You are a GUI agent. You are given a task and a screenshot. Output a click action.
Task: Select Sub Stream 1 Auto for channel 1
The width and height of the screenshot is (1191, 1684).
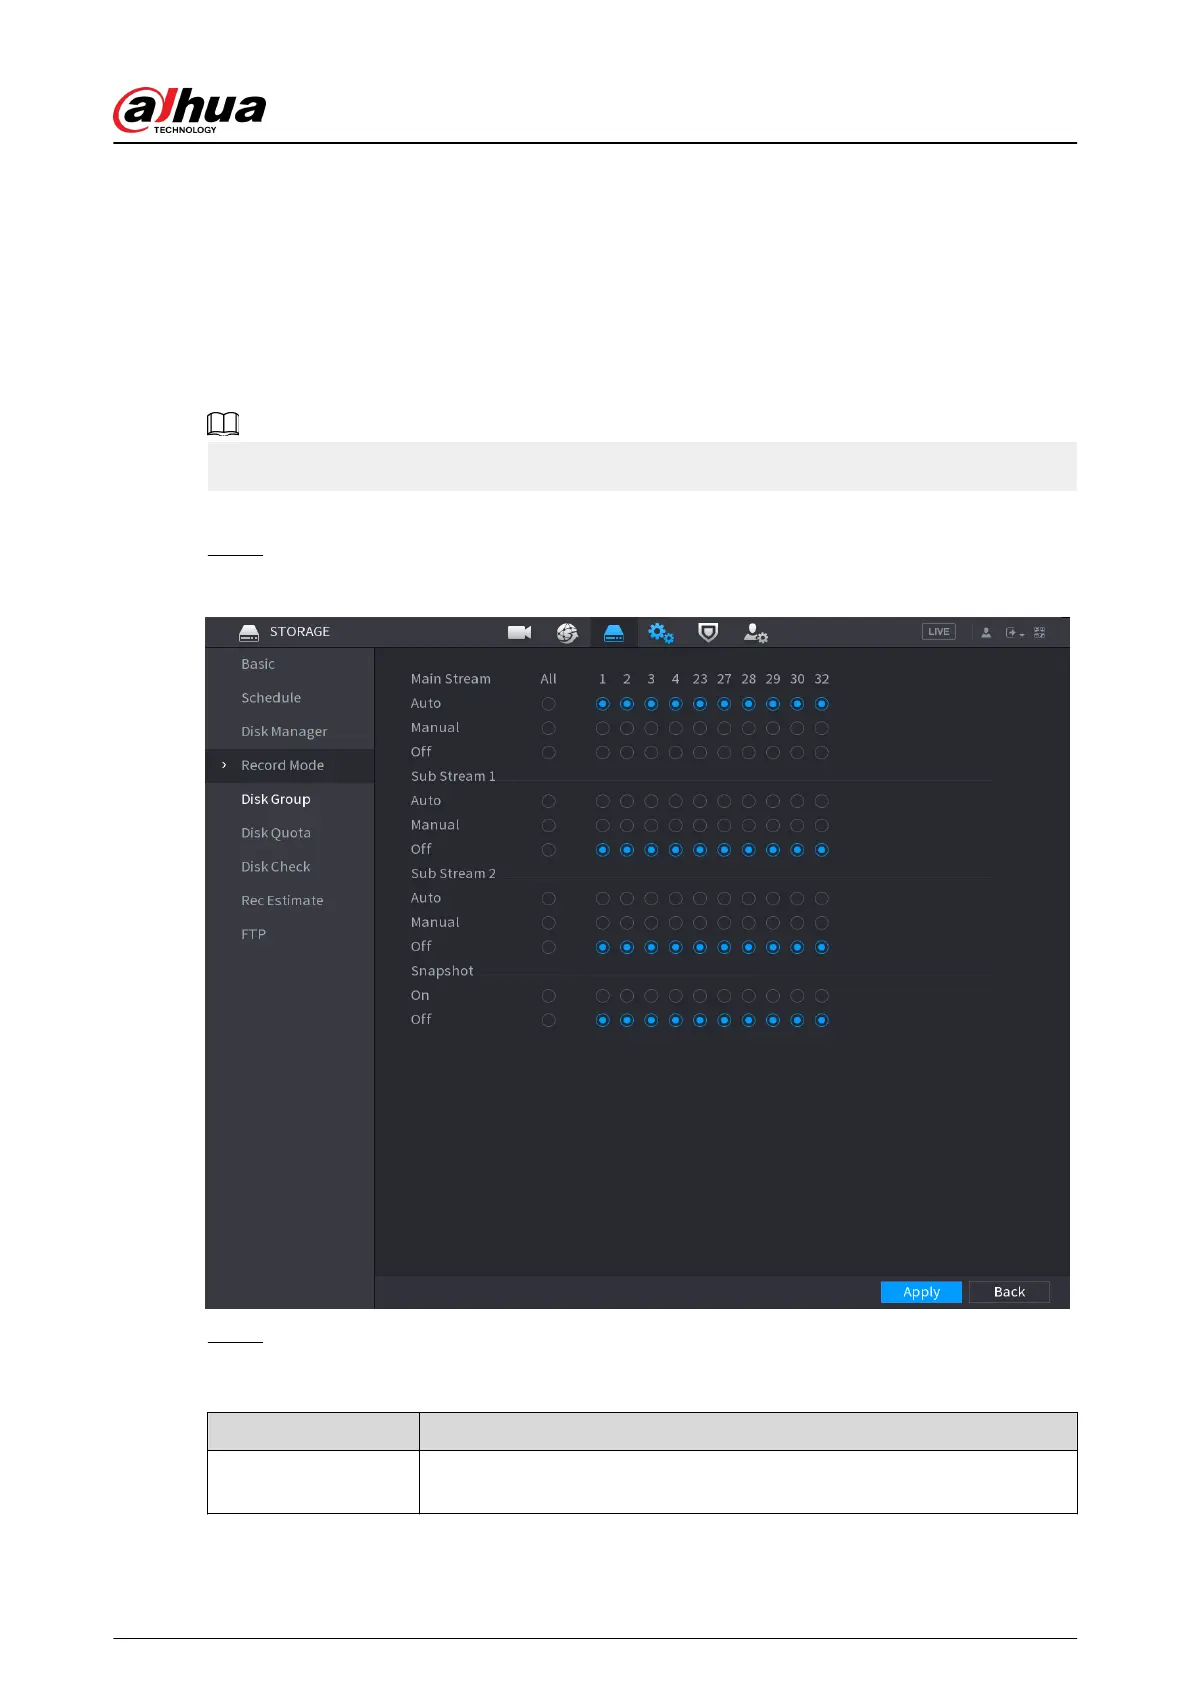(602, 801)
